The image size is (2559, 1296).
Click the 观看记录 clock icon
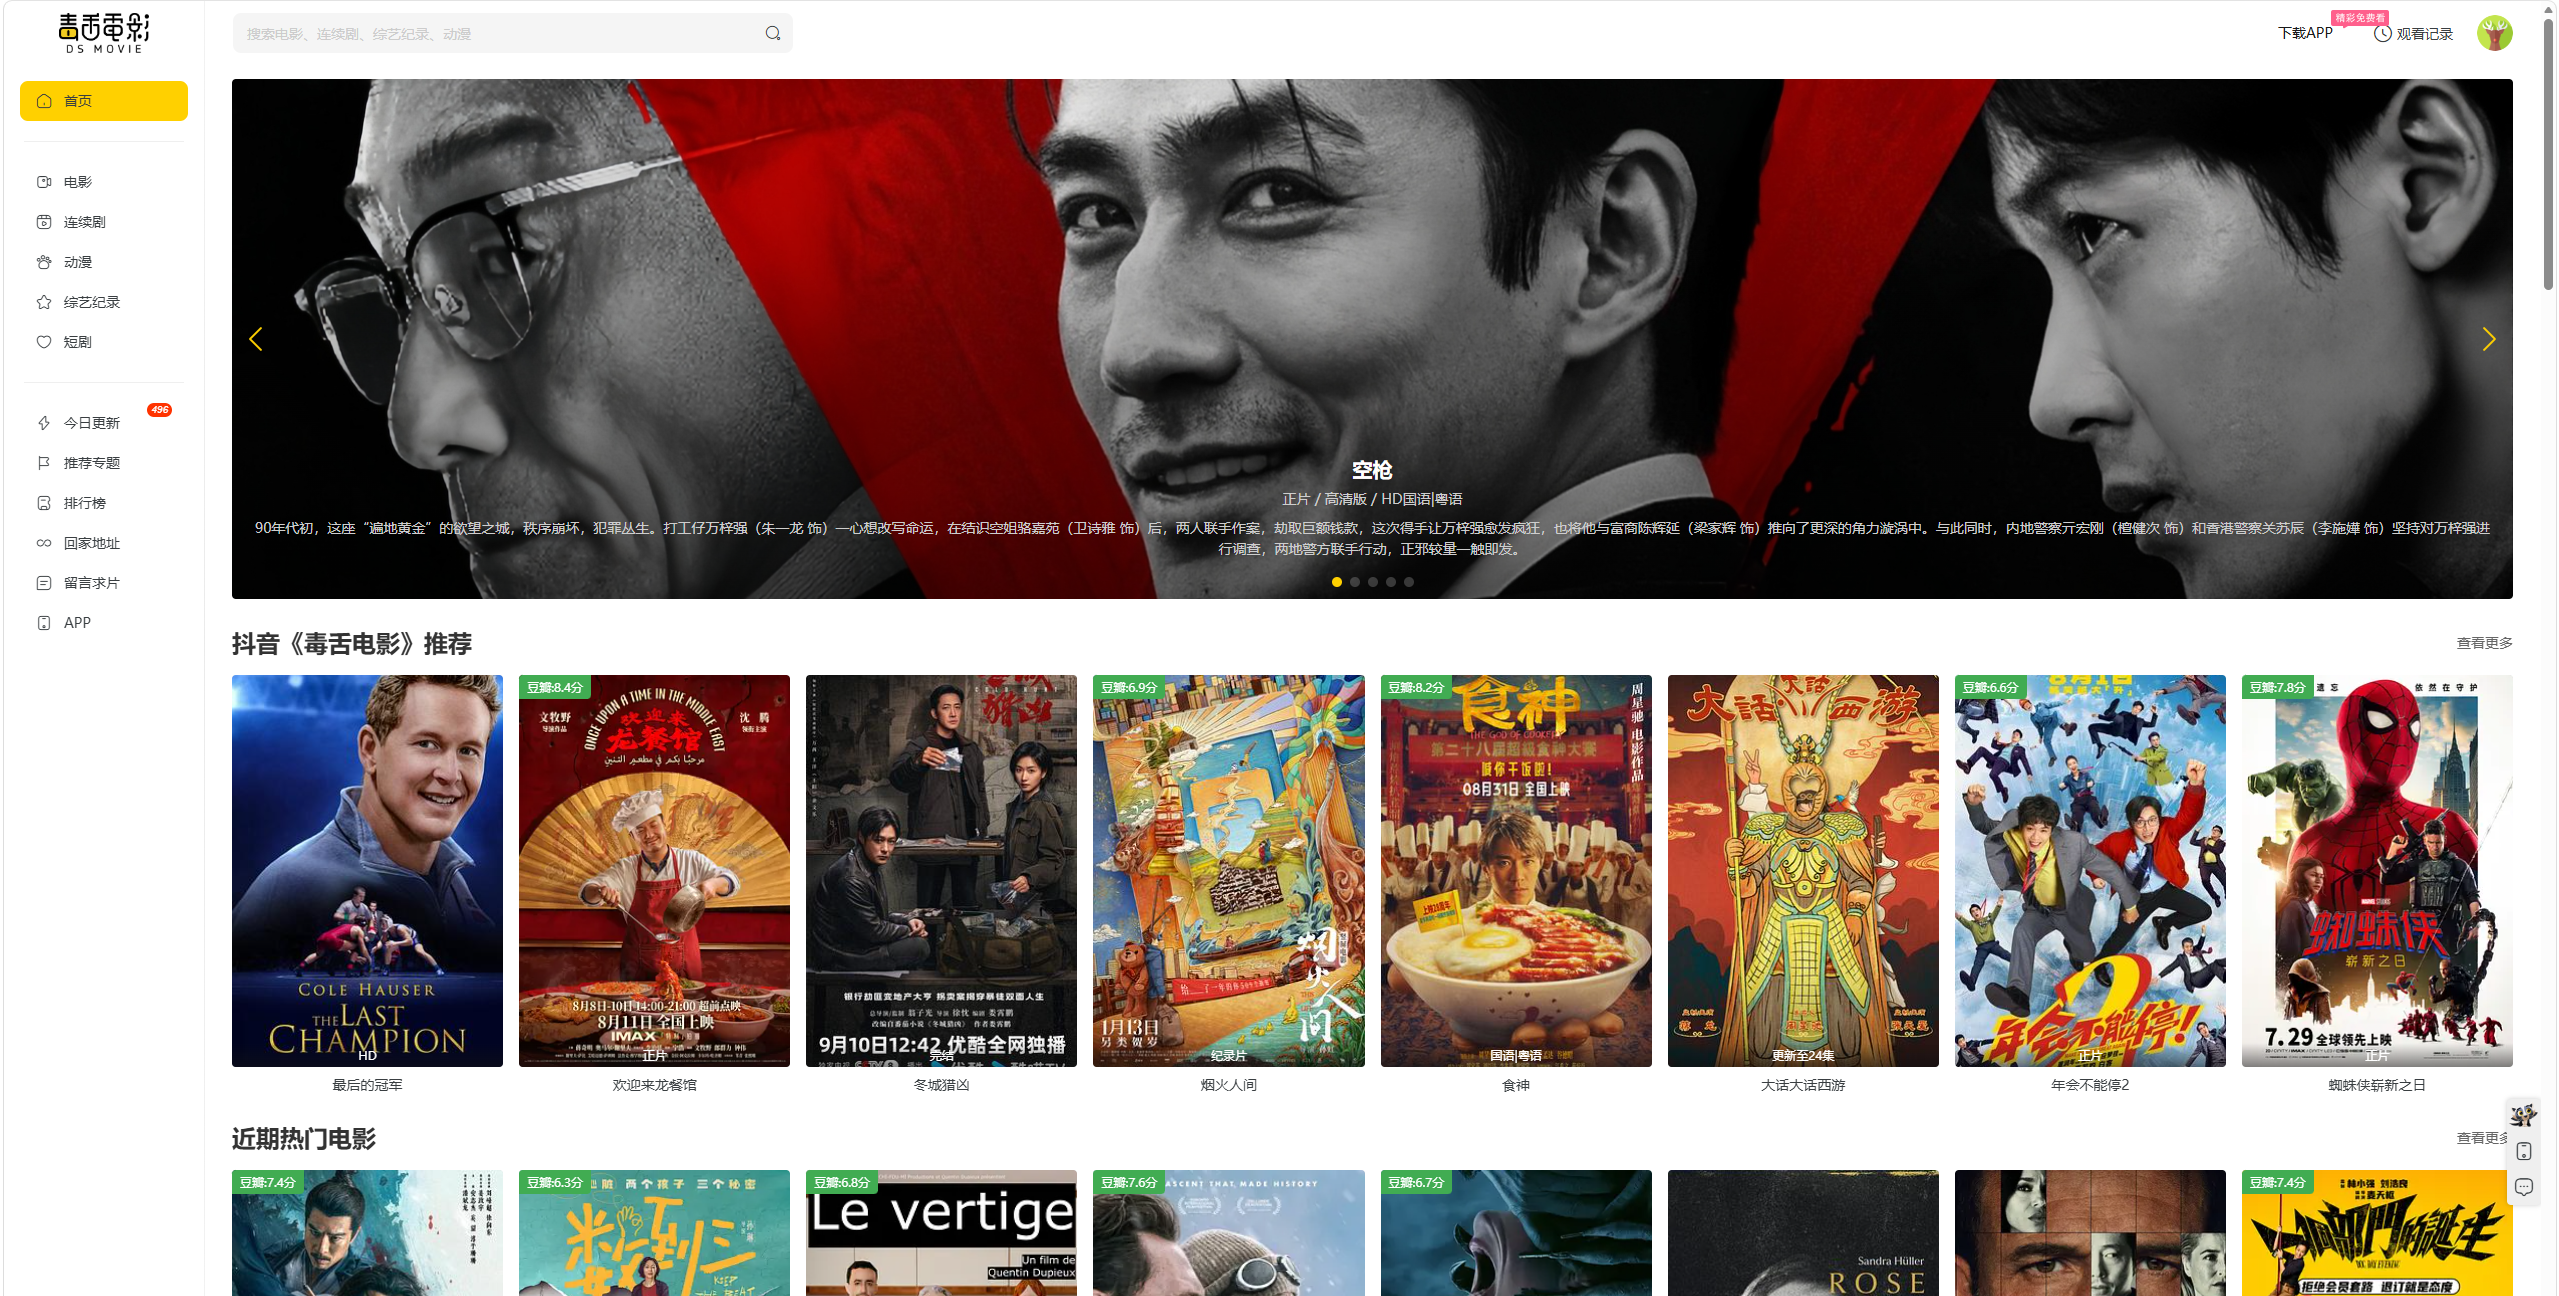2382,34
